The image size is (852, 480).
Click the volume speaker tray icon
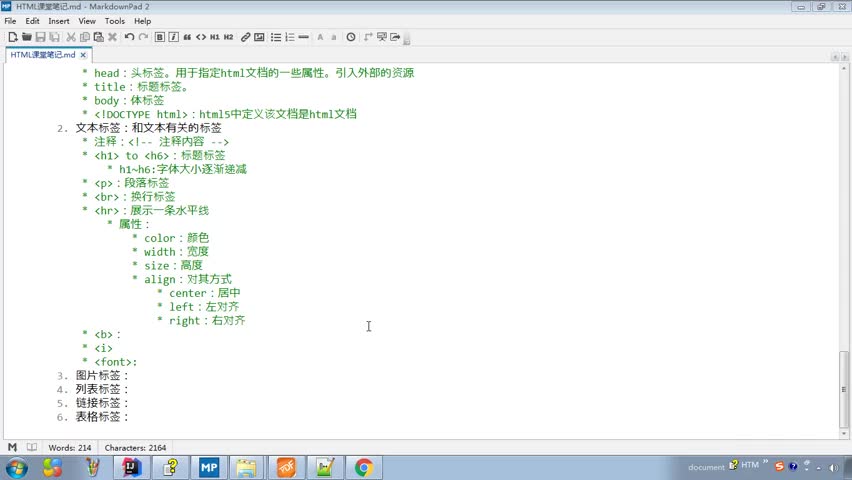tap(834, 467)
